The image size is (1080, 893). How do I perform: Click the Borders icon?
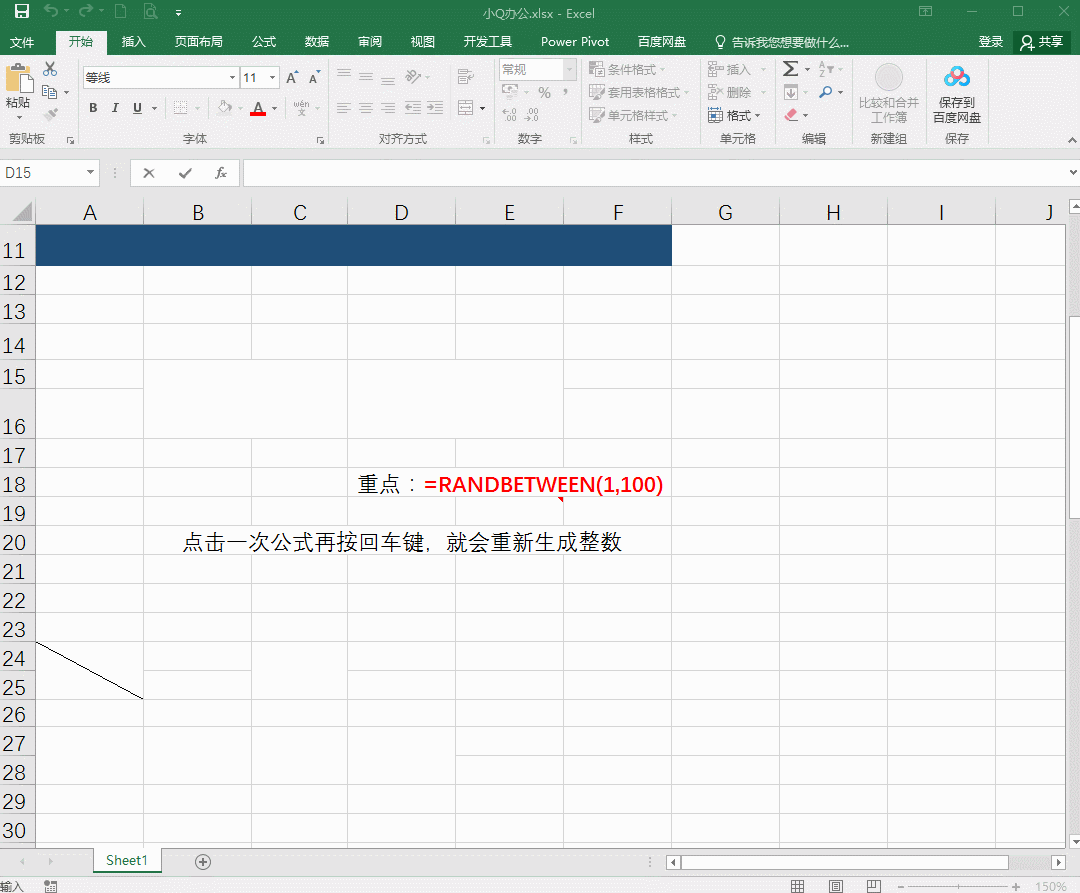[180, 107]
